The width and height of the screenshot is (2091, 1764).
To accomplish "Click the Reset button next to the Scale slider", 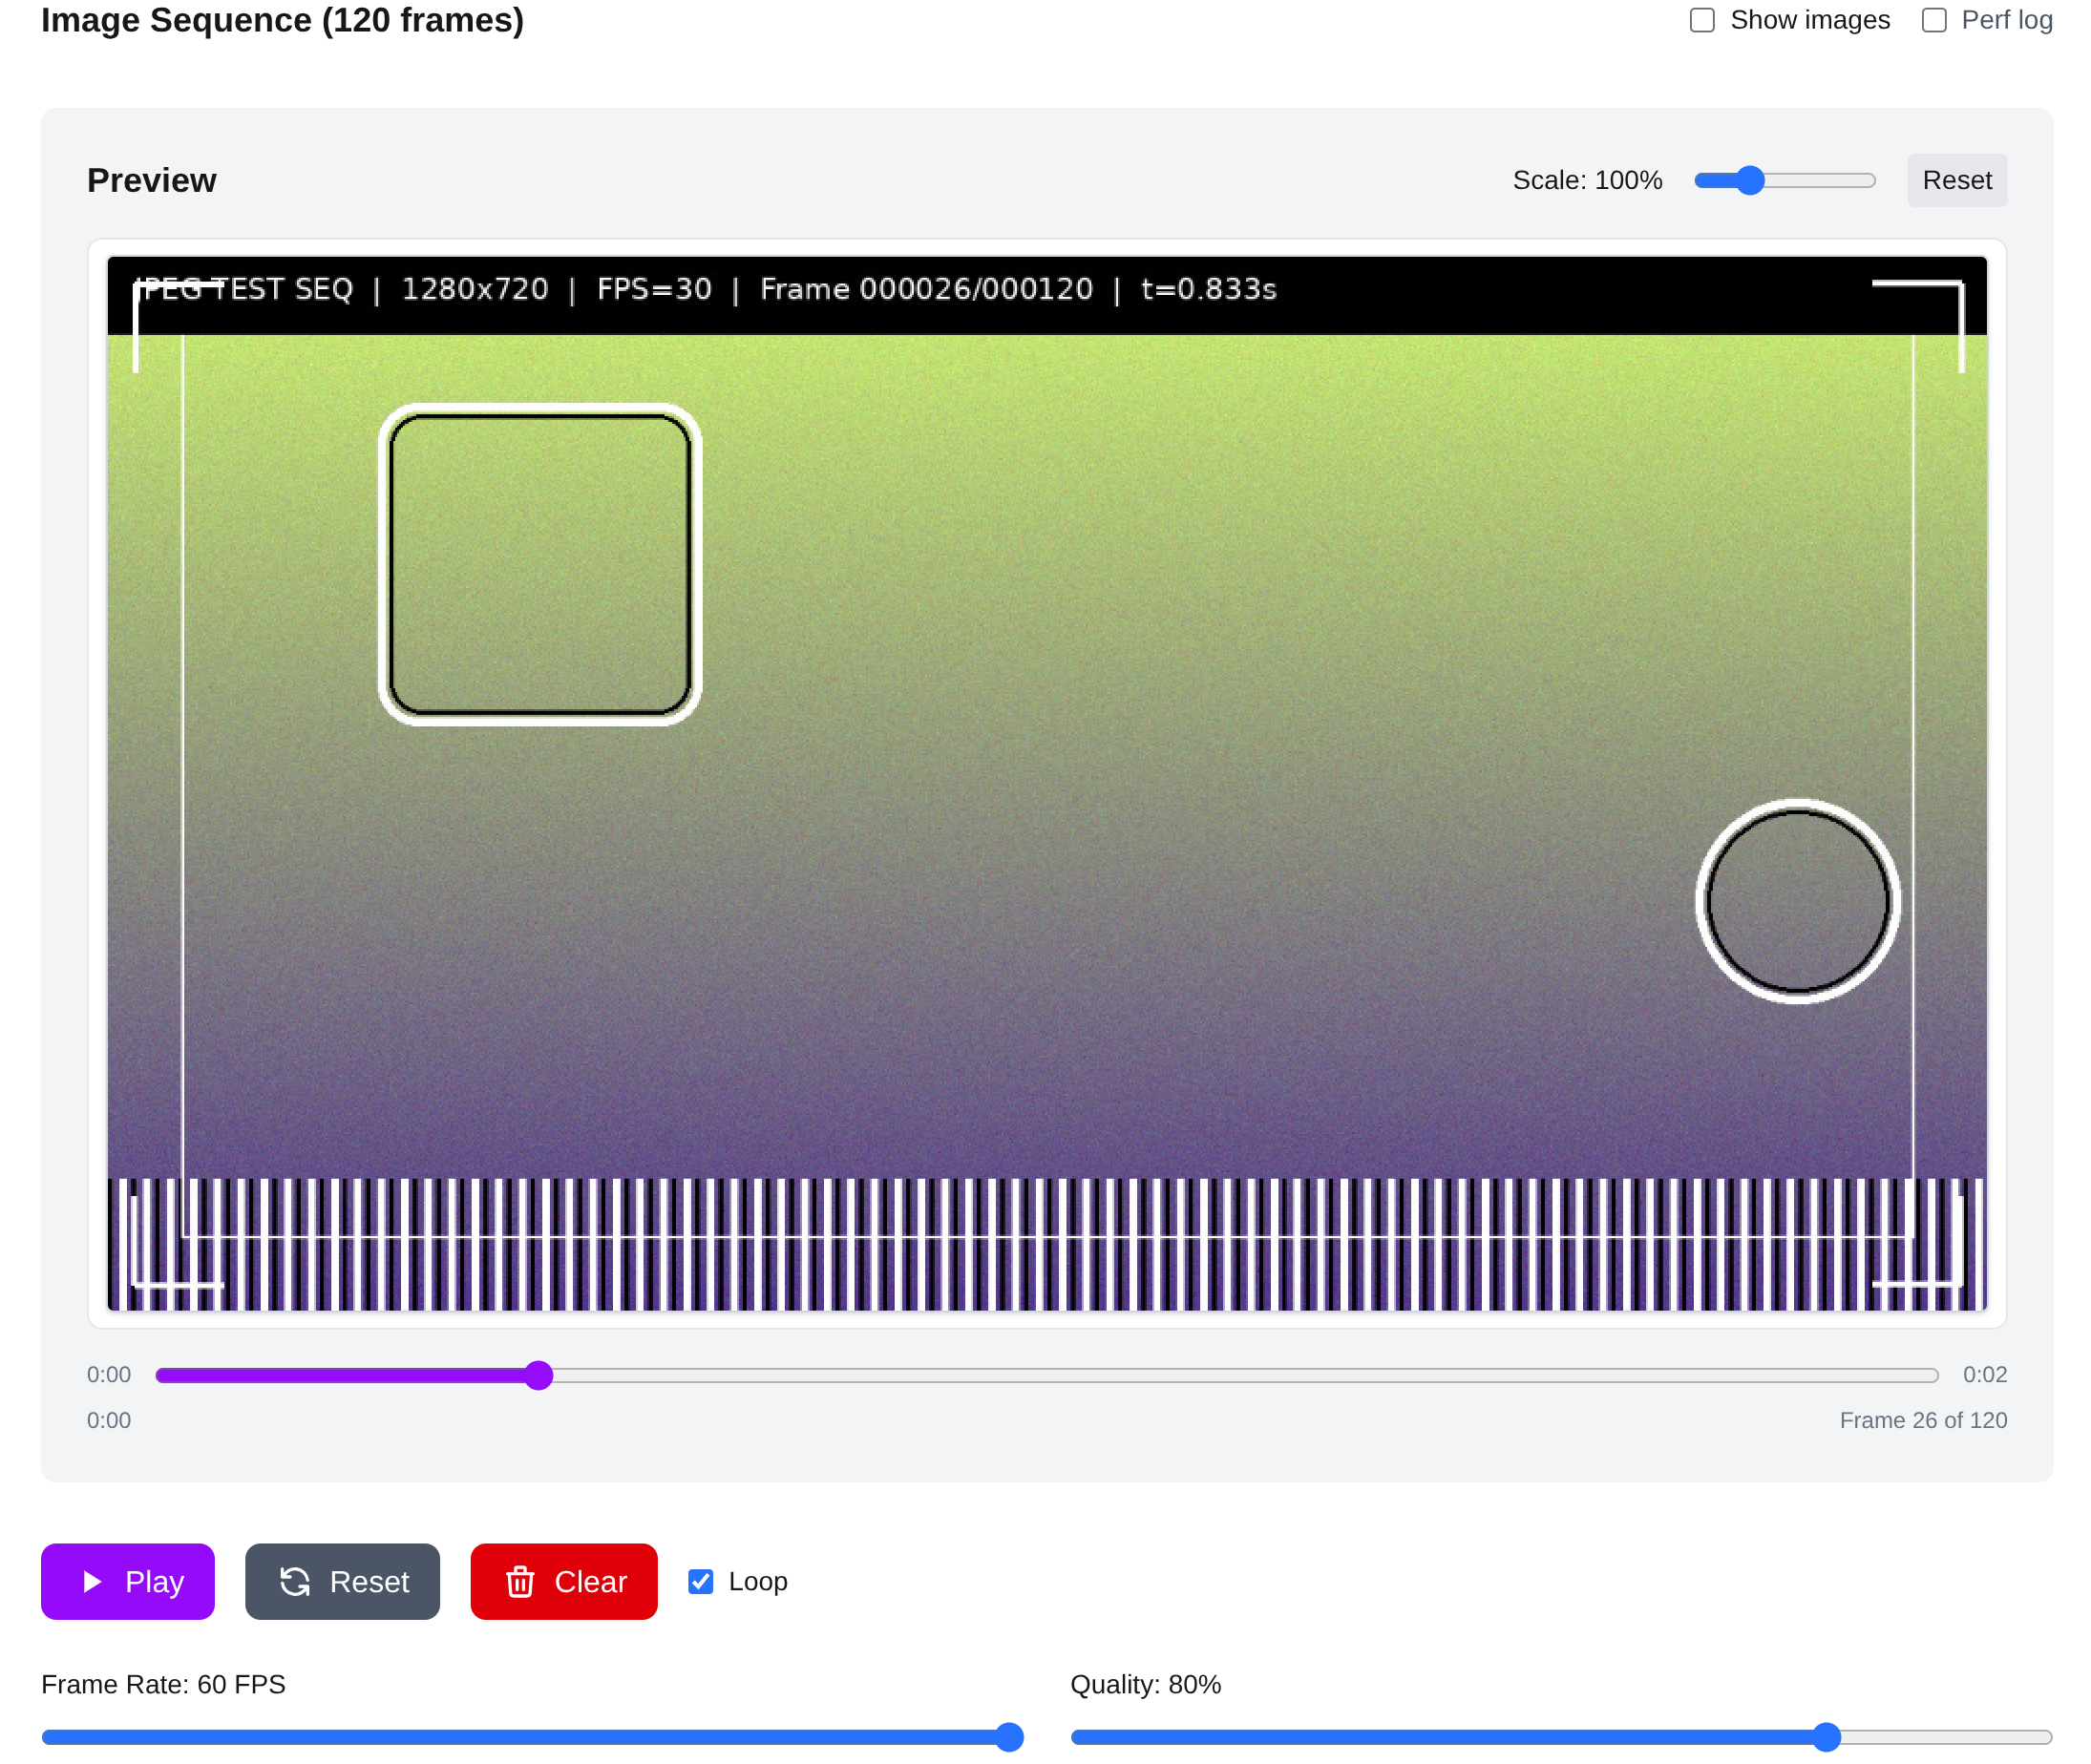I will [1956, 180].
